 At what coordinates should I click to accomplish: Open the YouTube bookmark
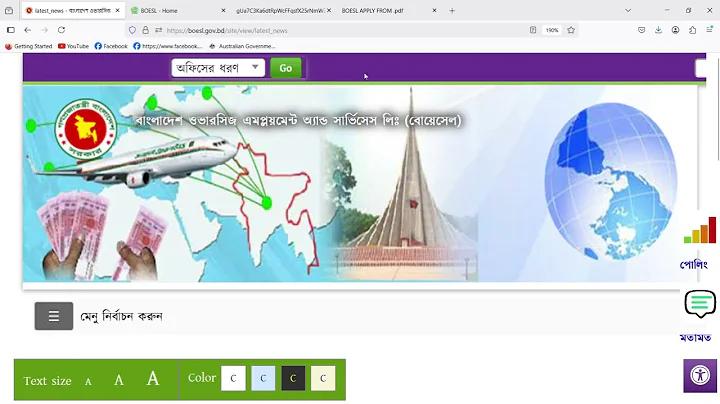73,46
